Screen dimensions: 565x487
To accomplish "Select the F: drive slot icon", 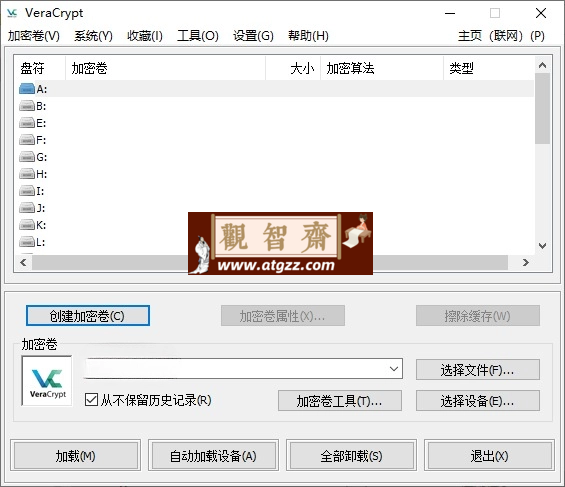I will (x=27, y=140).
